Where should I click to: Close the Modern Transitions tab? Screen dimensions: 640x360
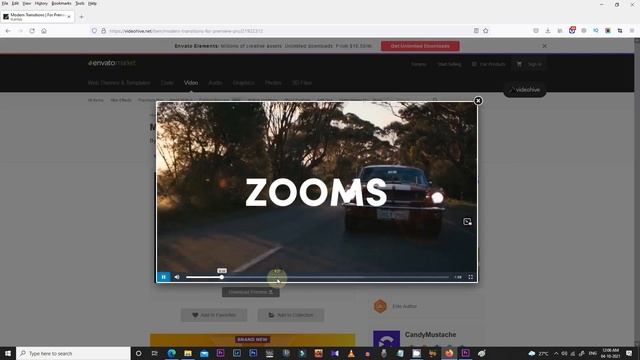(x=69, y=17)
